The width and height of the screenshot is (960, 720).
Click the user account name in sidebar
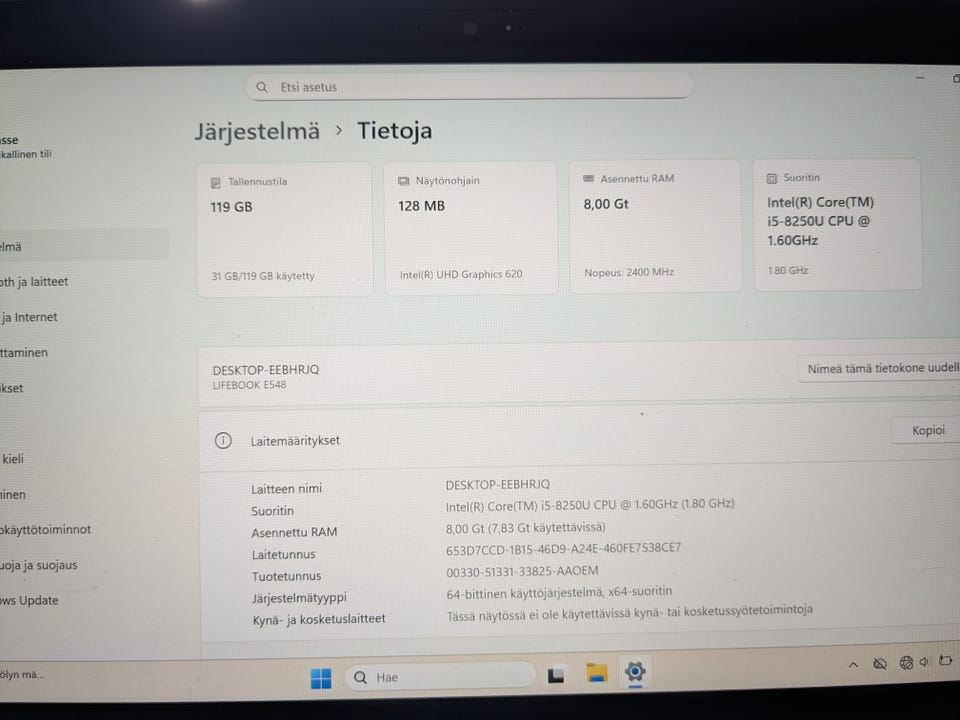(x=9, y=140)
